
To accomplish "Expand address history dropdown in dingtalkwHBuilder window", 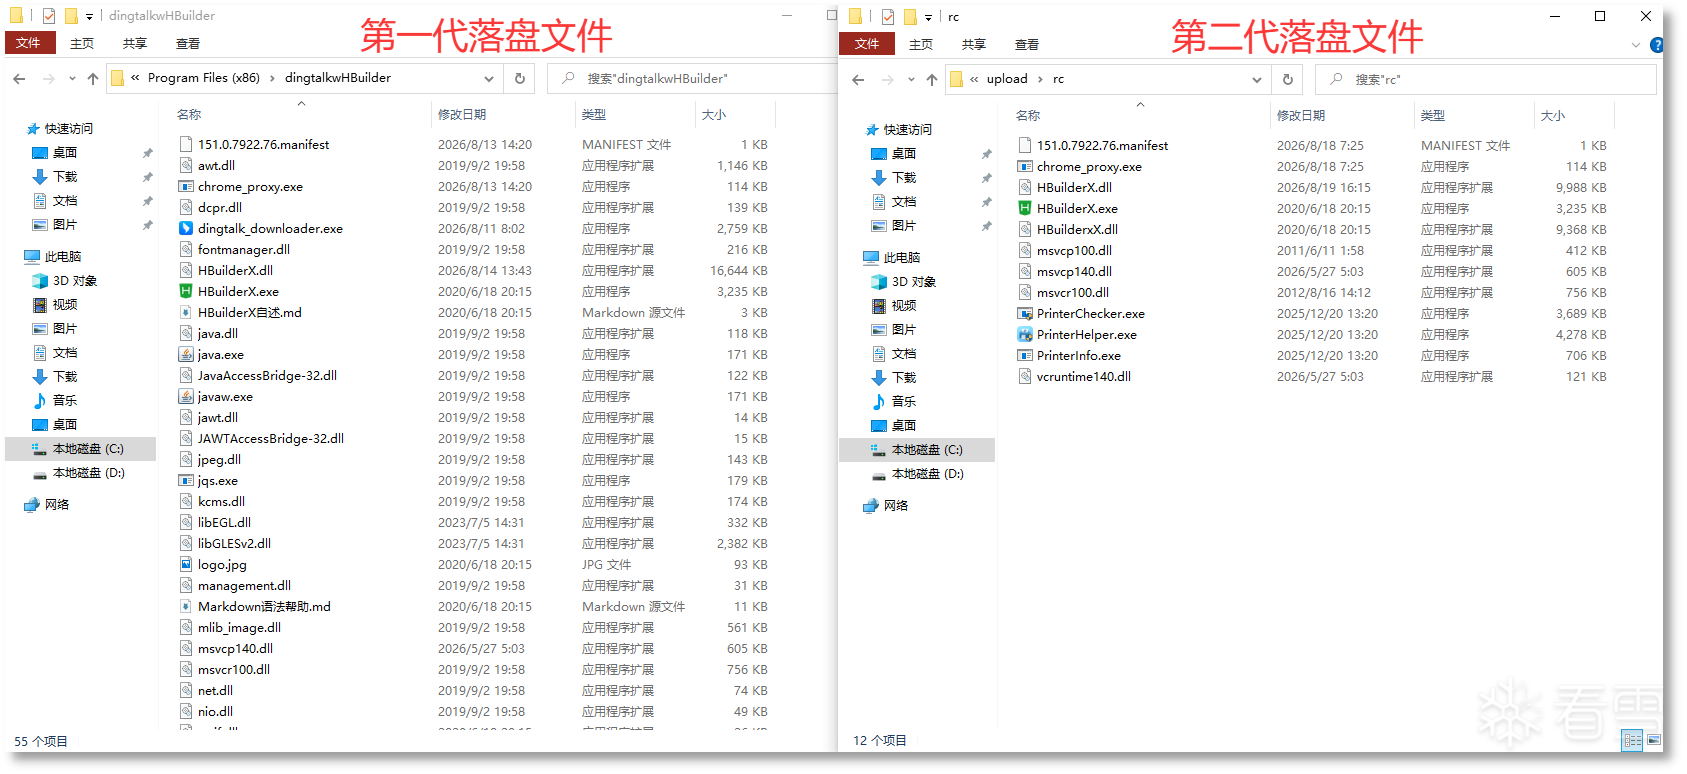I will [x=489, y=78].
